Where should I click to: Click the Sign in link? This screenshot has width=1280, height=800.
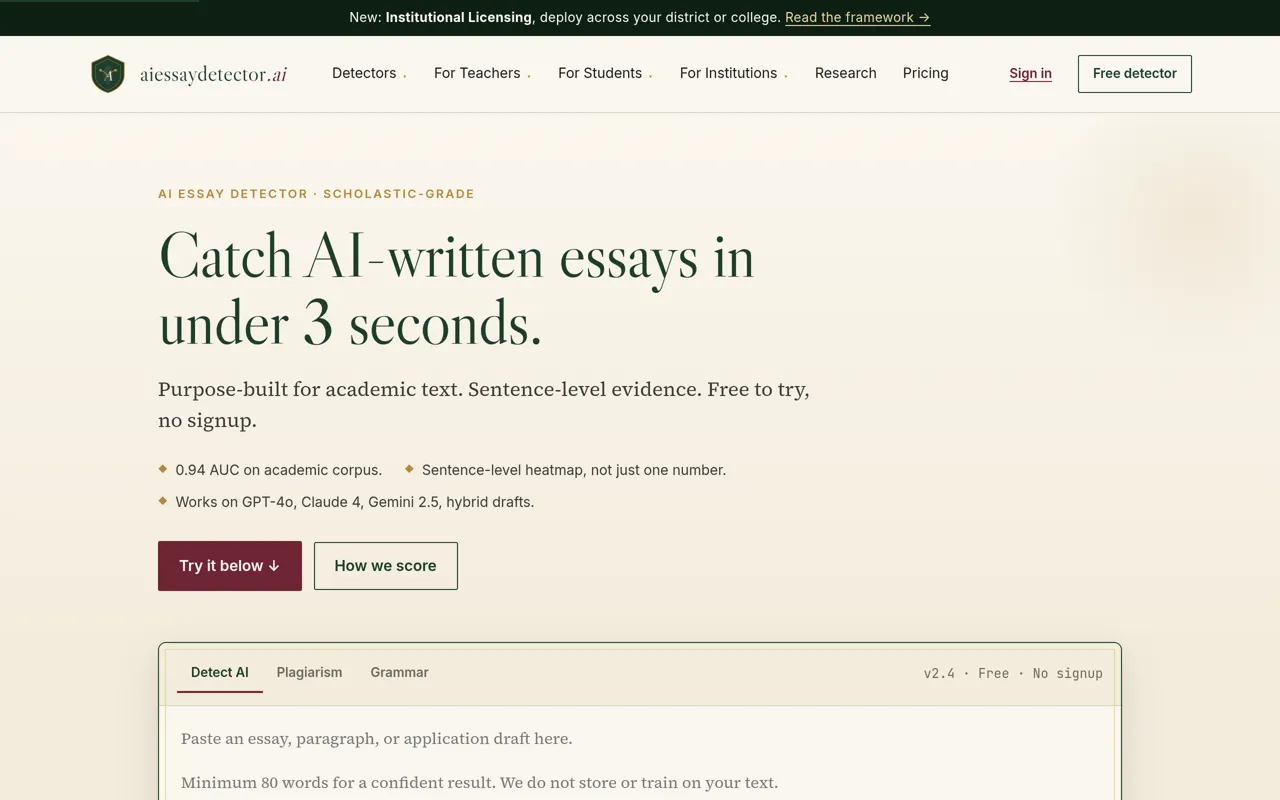[x=1030, y=73]
